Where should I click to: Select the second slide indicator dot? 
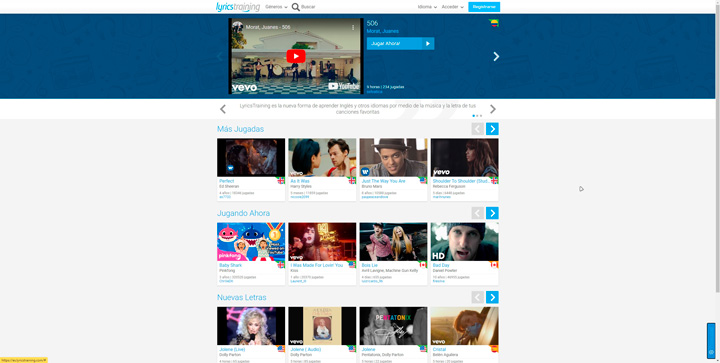[477, 116]
